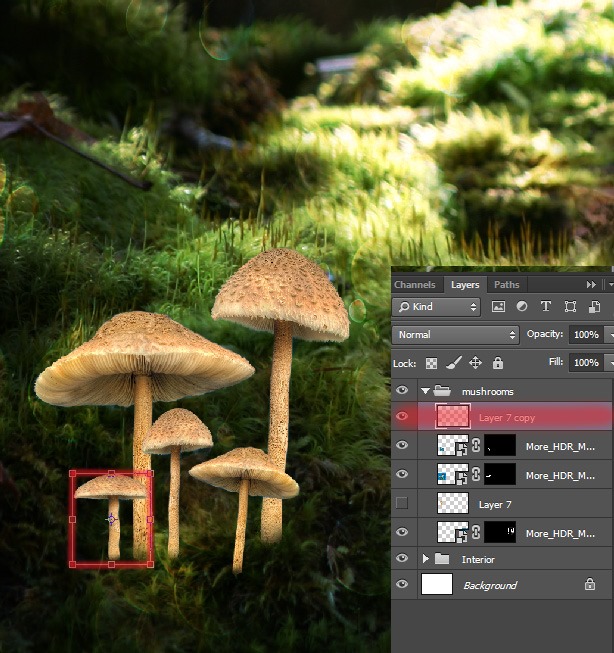614x653 pixels.
Task: Click the "Interior" group name
Action: (478, 559)
